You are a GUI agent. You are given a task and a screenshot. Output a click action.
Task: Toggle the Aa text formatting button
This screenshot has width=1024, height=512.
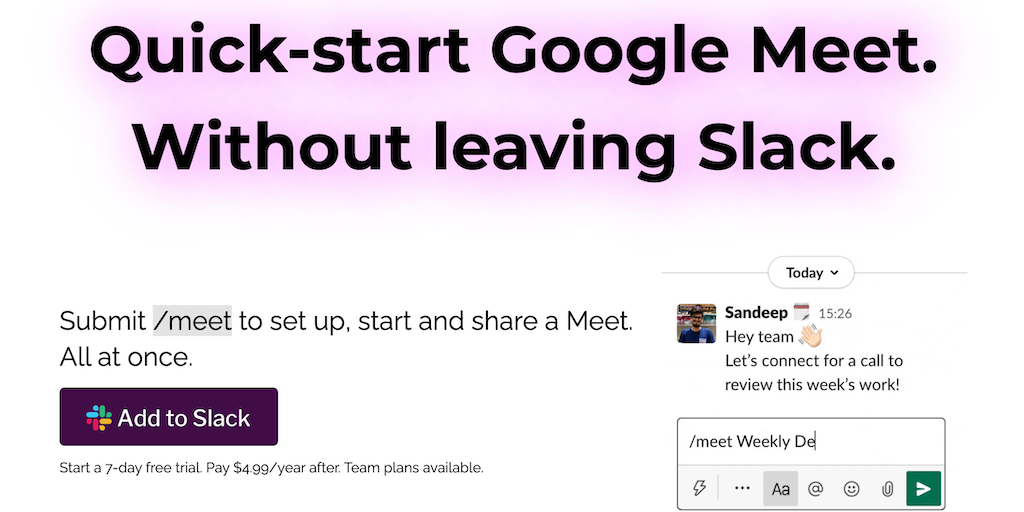780,488
